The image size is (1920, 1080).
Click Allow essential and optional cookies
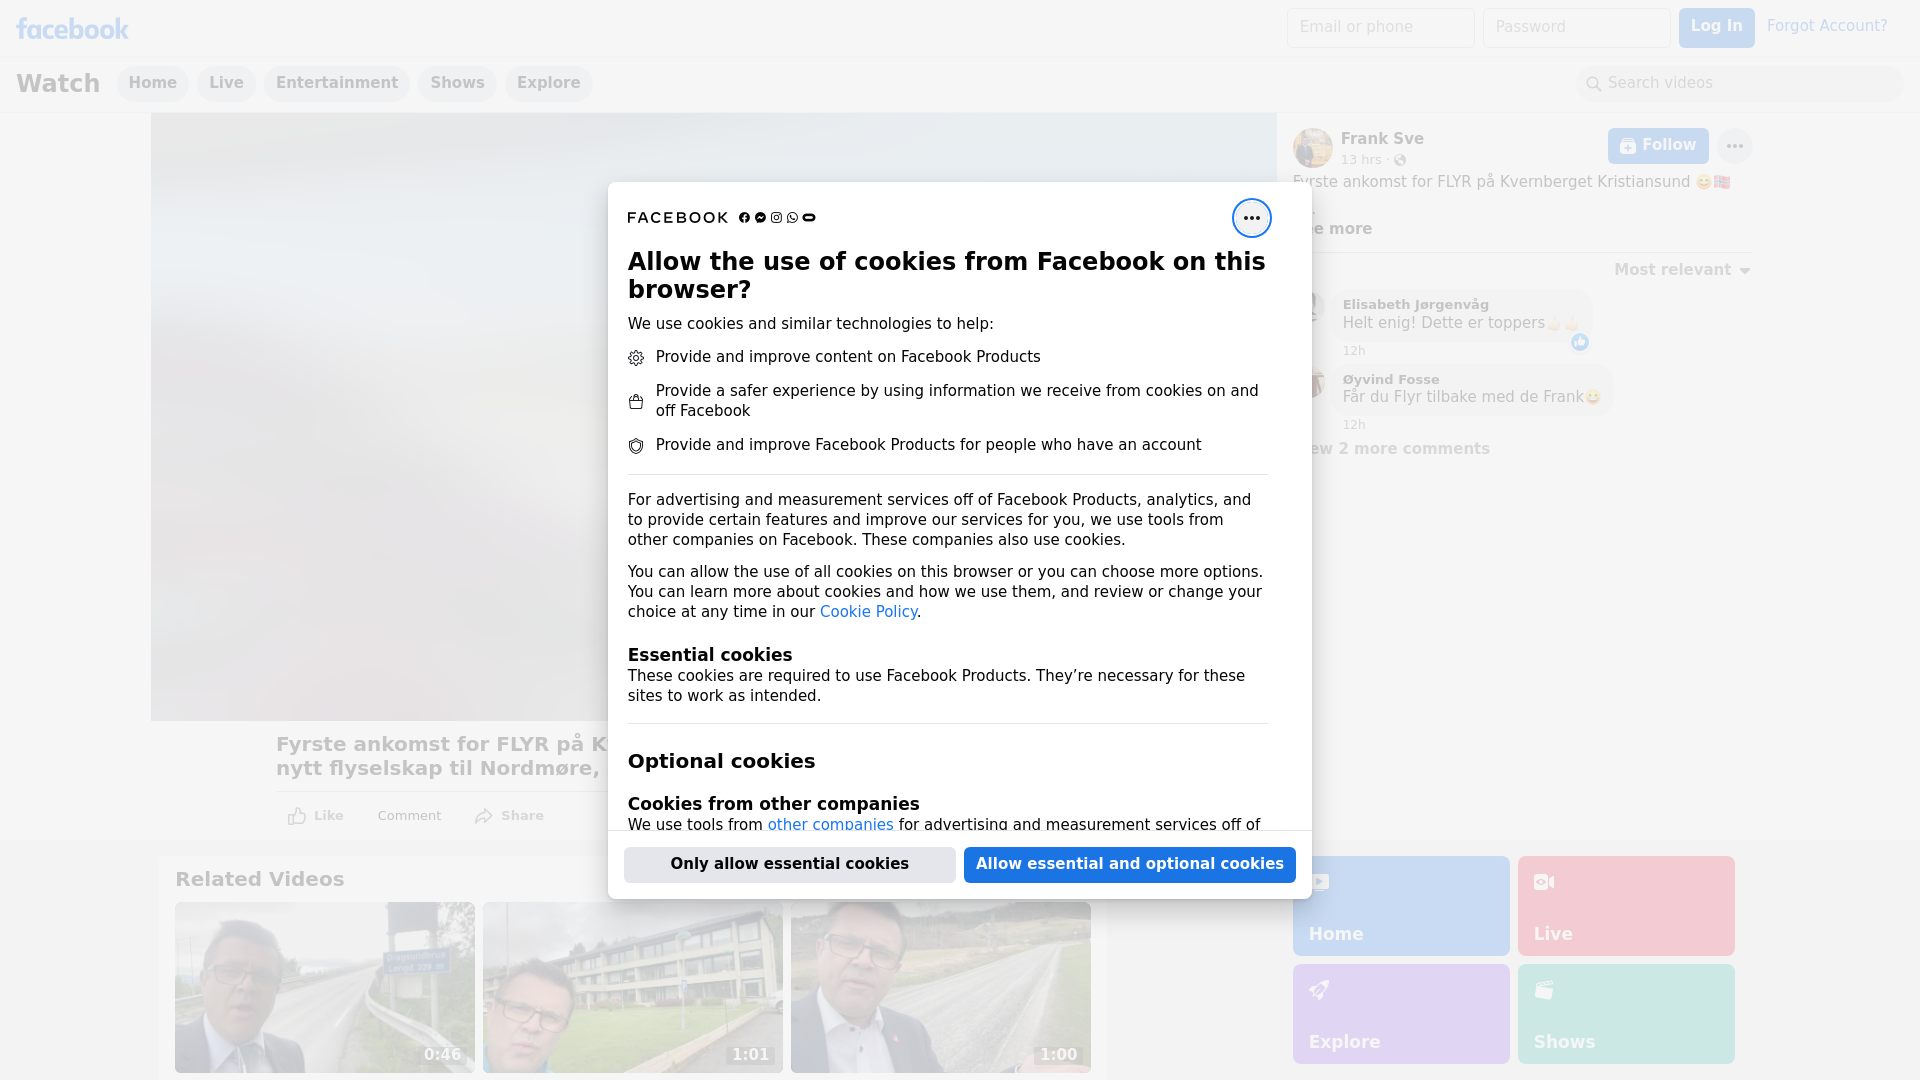1130,865
